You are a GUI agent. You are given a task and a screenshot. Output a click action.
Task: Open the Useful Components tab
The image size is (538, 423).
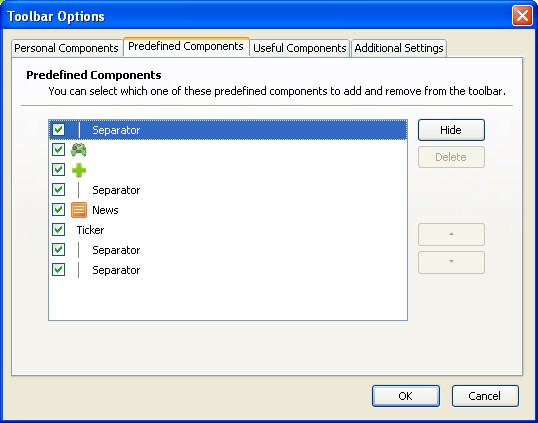[300, 48]
